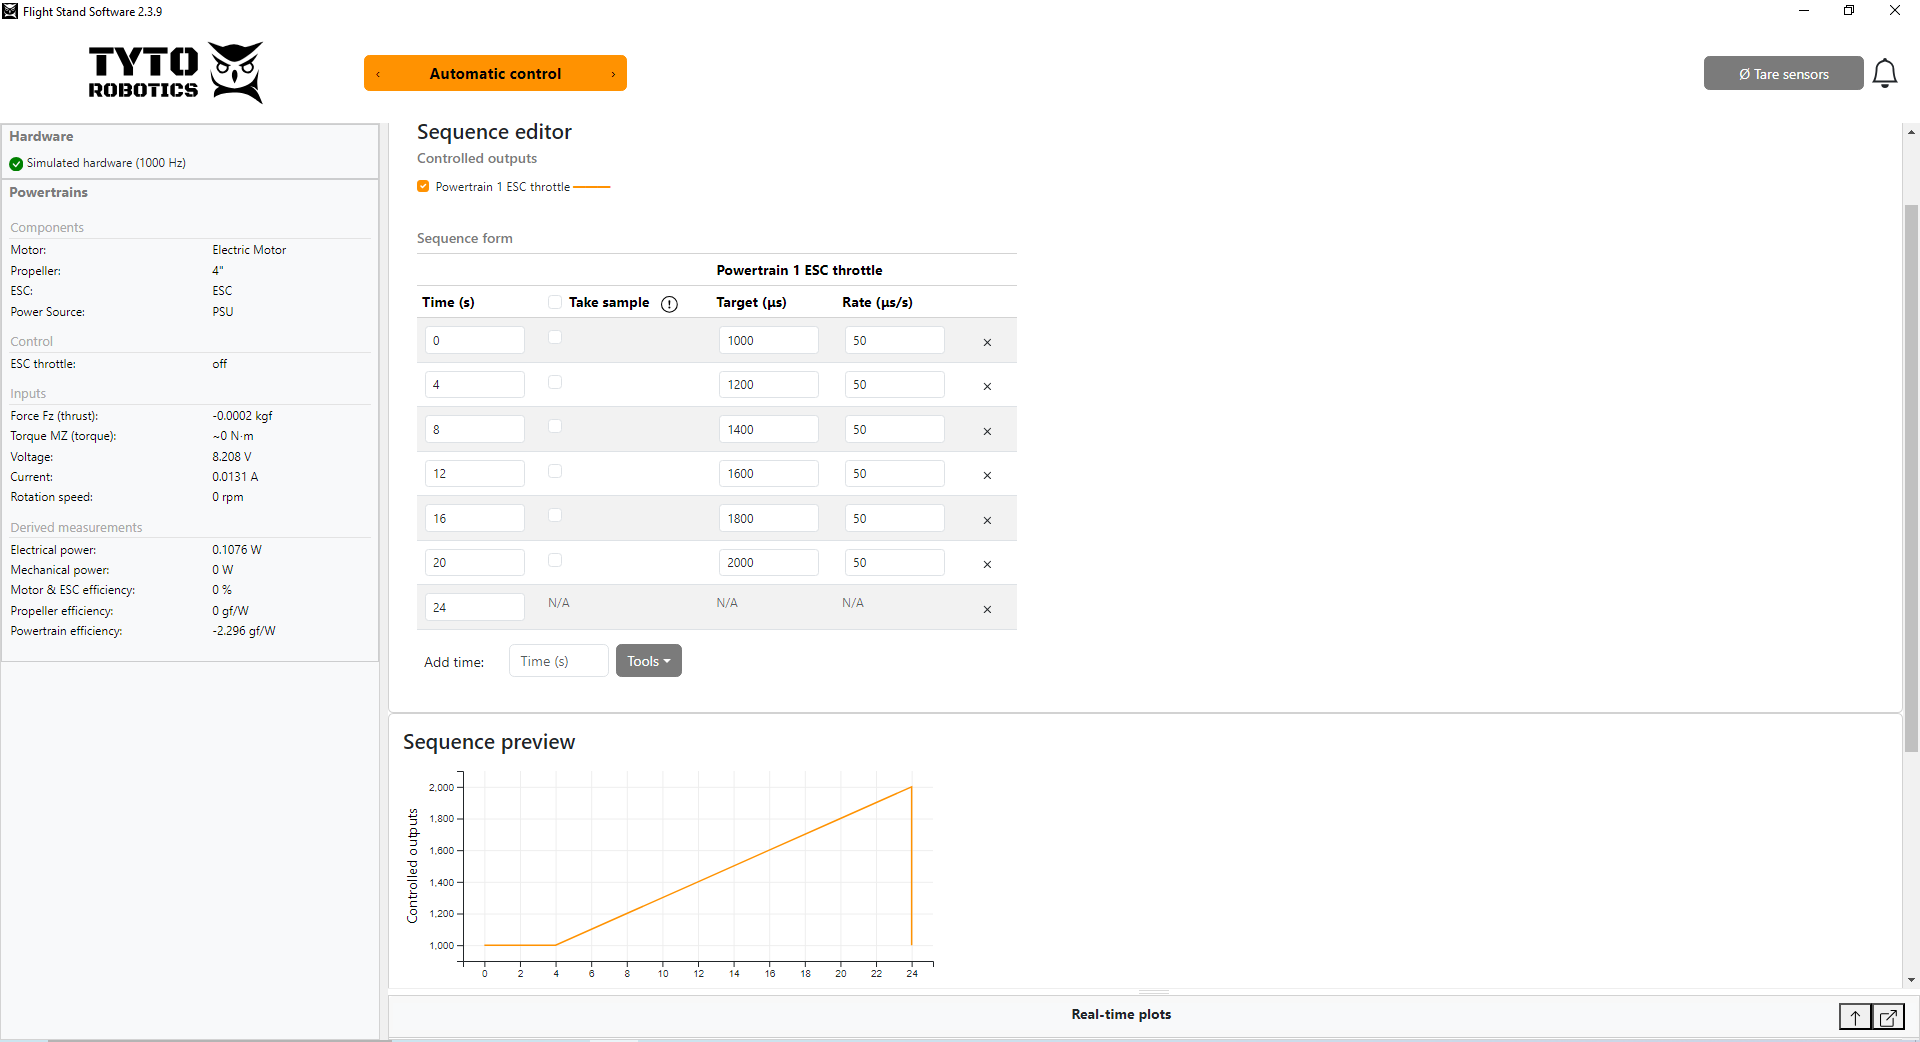Click the notification bell icon
Image resolution: width=1920 pixels, height=1042 pixels.
coord(1886,73)
